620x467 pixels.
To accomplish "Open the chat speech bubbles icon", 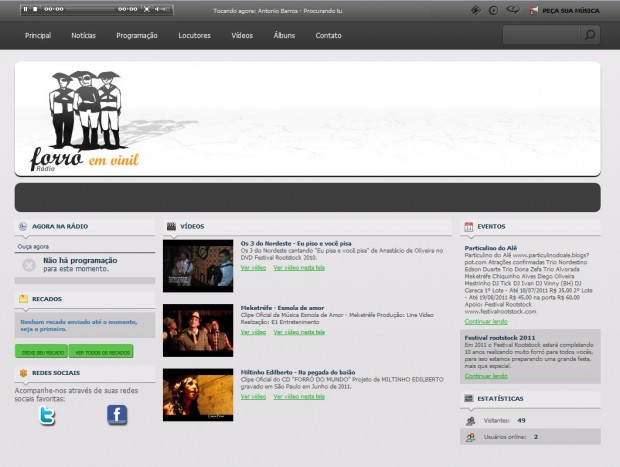I will coord(513,10).
